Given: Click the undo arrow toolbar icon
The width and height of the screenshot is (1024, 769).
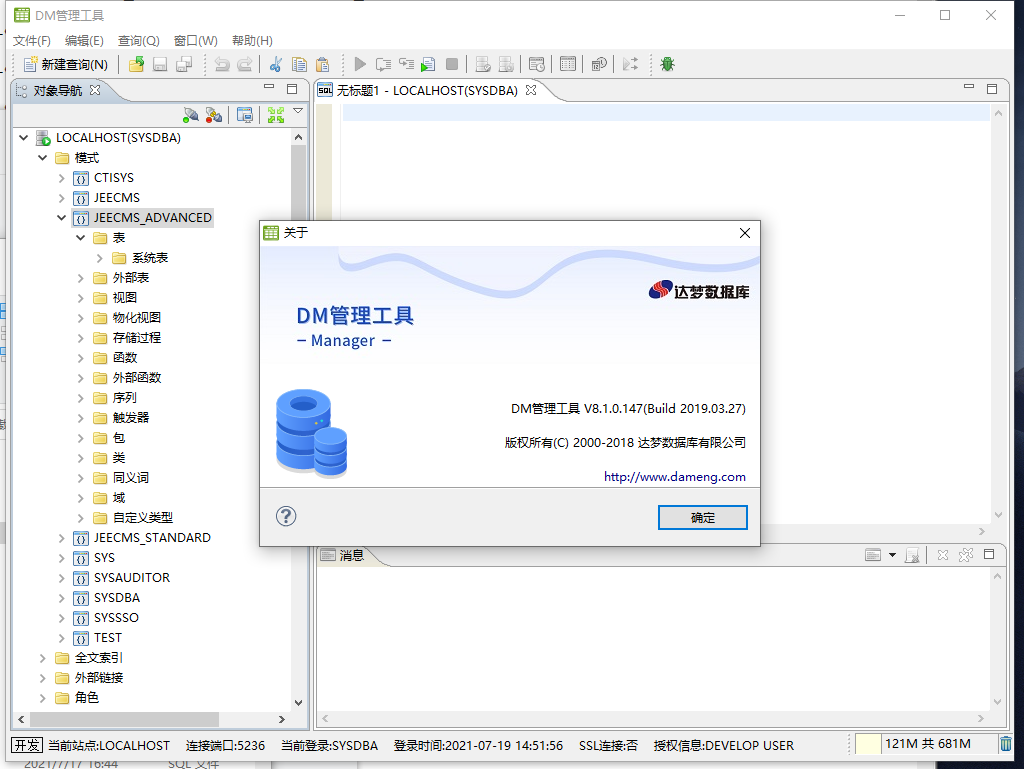Looking at the screenshot, I should click(222, 64).
